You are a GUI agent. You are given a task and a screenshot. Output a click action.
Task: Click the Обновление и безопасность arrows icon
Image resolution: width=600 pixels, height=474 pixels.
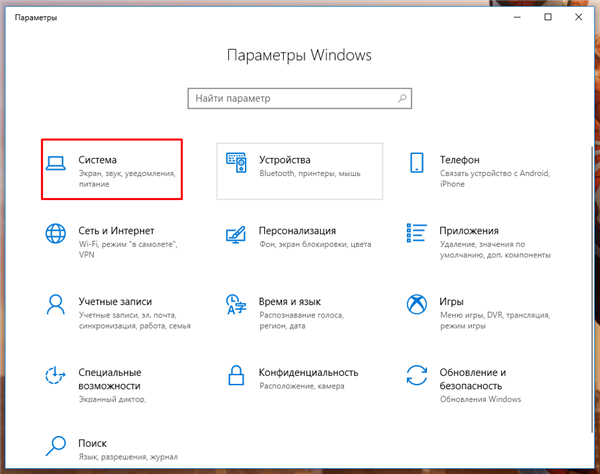pyautogui.click(x=417, y=375)
